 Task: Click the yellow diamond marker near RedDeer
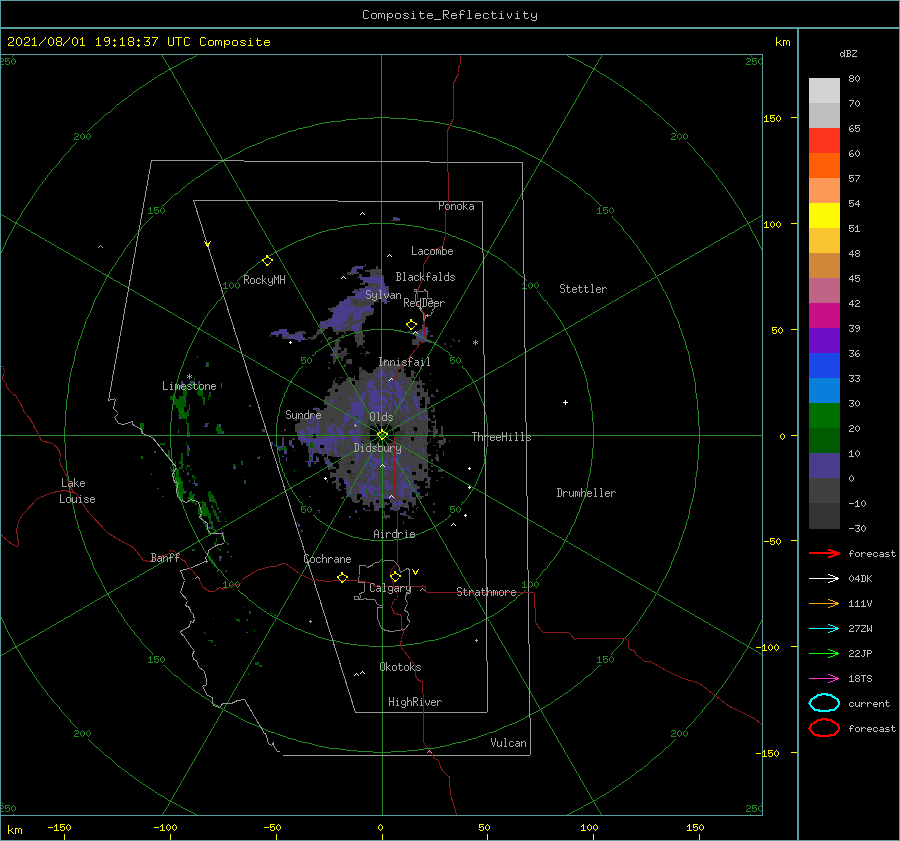[411, 325]
